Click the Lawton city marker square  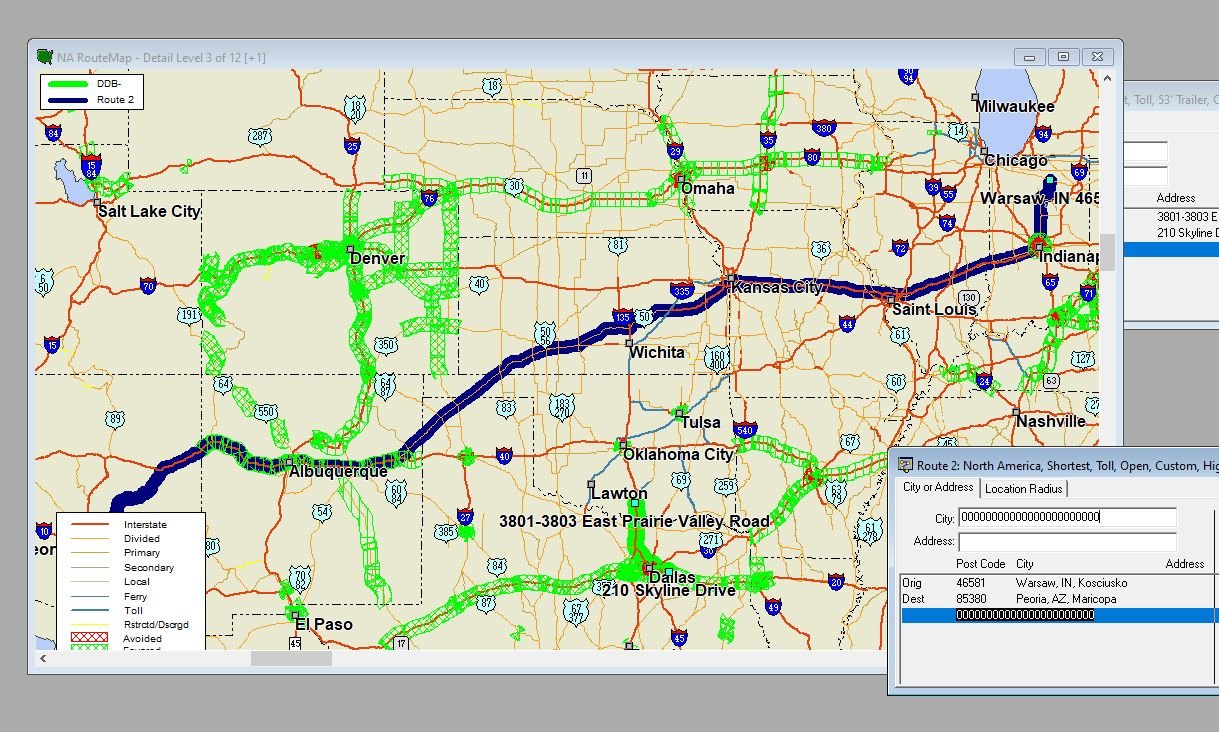coord(591,484)
